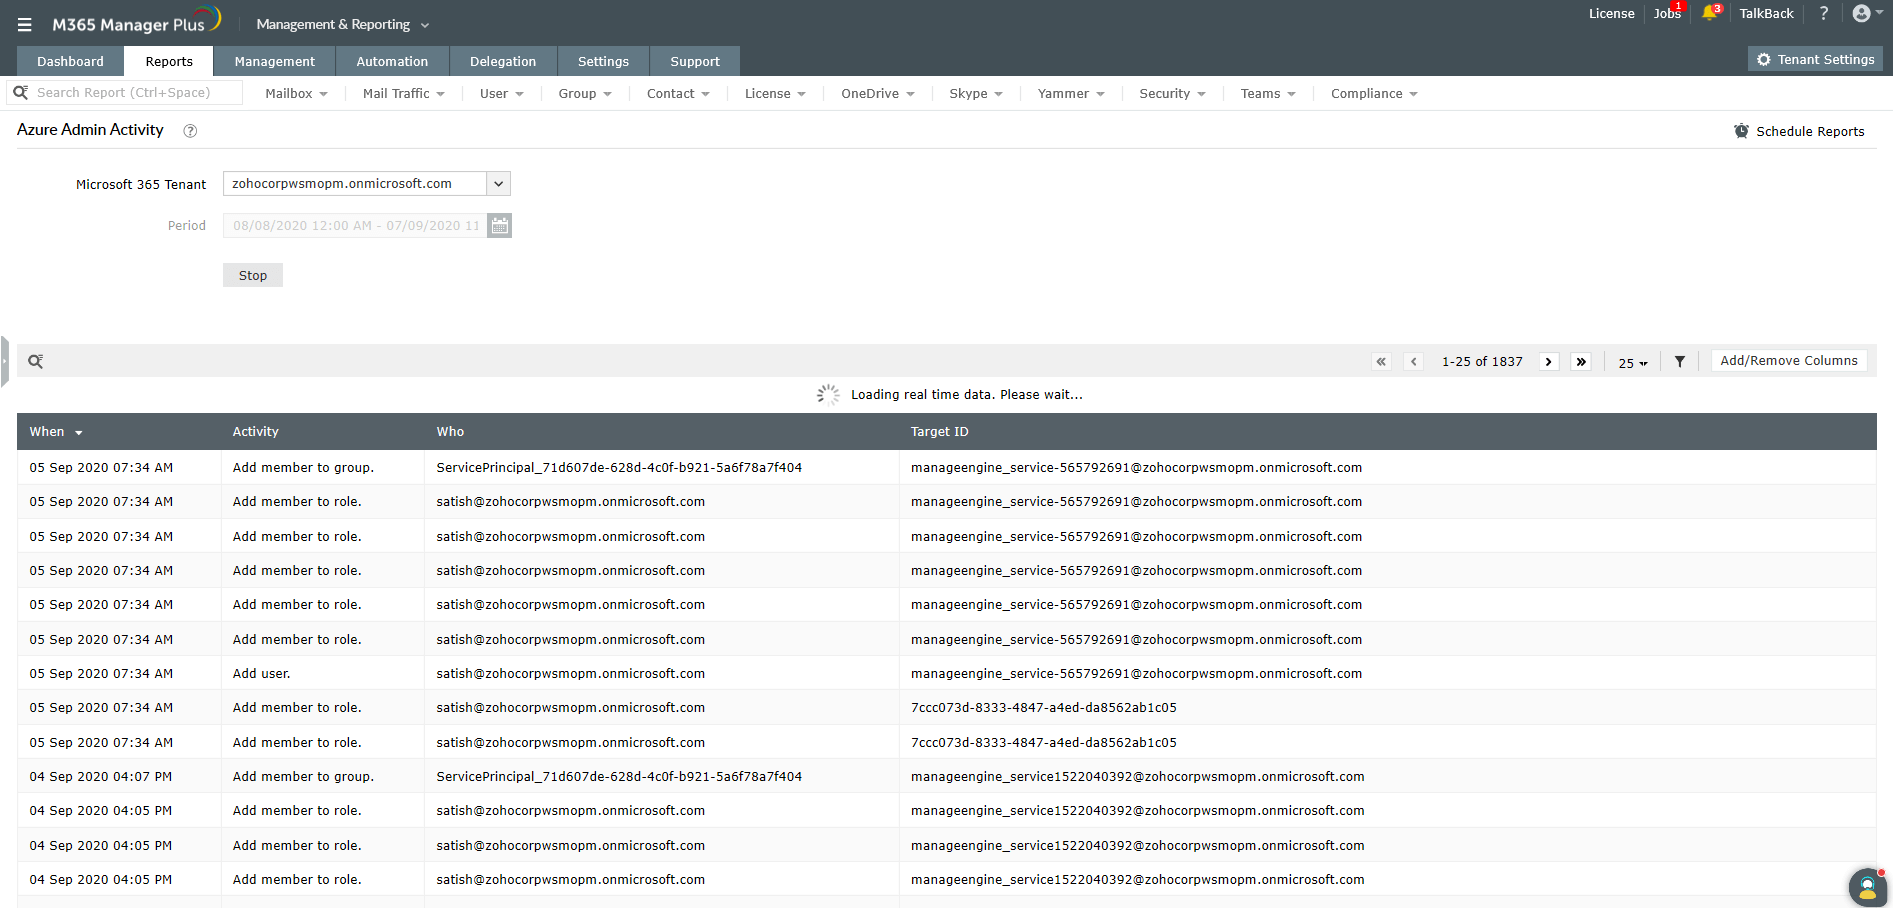Expand the License reports menu
The image size is (1893, 908).
(x=775, y=93)
